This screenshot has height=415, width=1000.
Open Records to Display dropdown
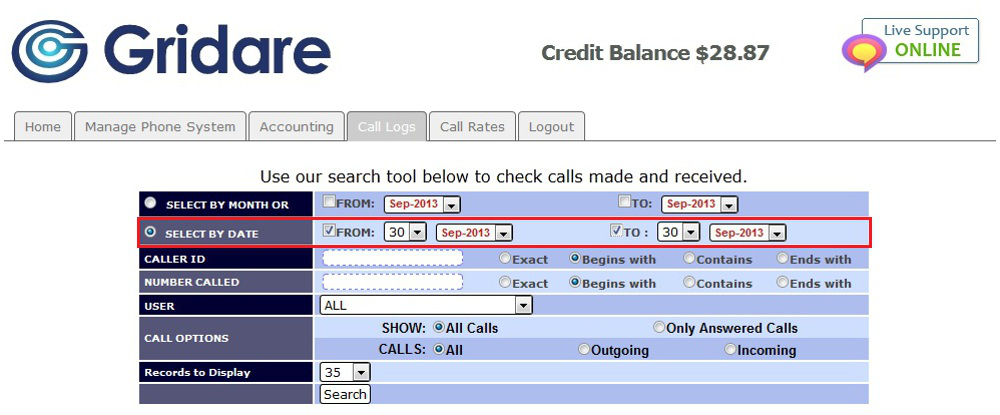point(346,372)
